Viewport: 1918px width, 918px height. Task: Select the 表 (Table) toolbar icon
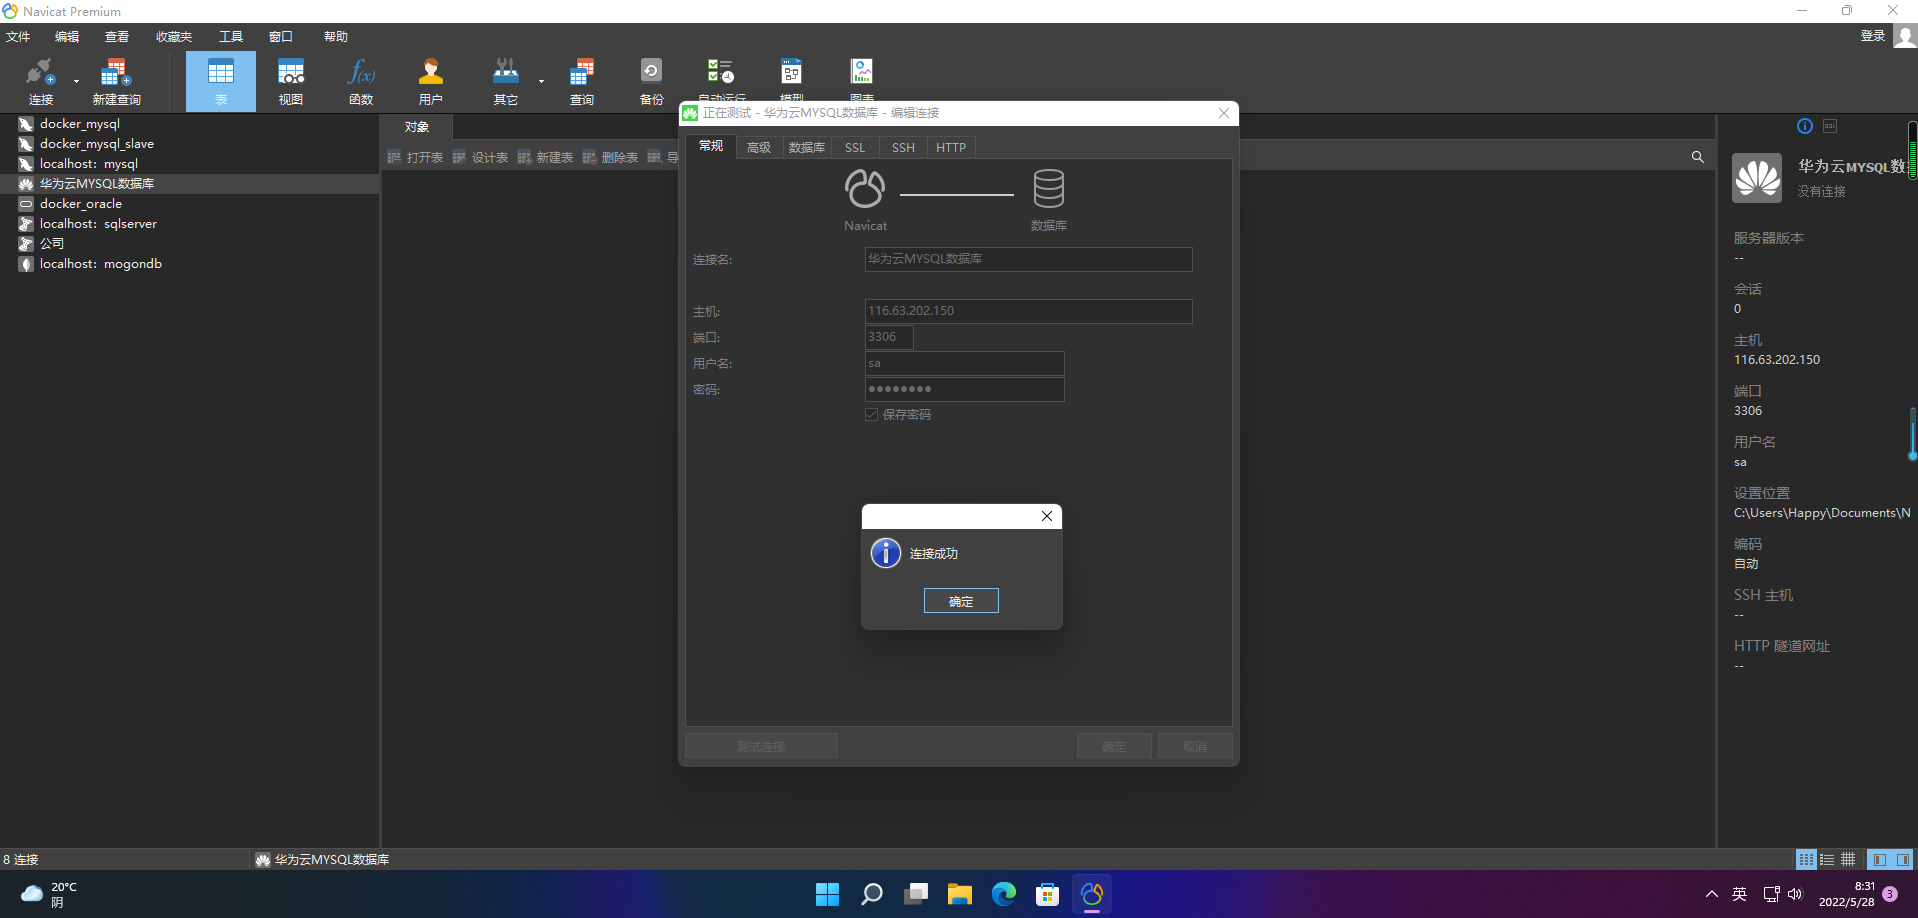pyautogui.click(x=221, y=82)
